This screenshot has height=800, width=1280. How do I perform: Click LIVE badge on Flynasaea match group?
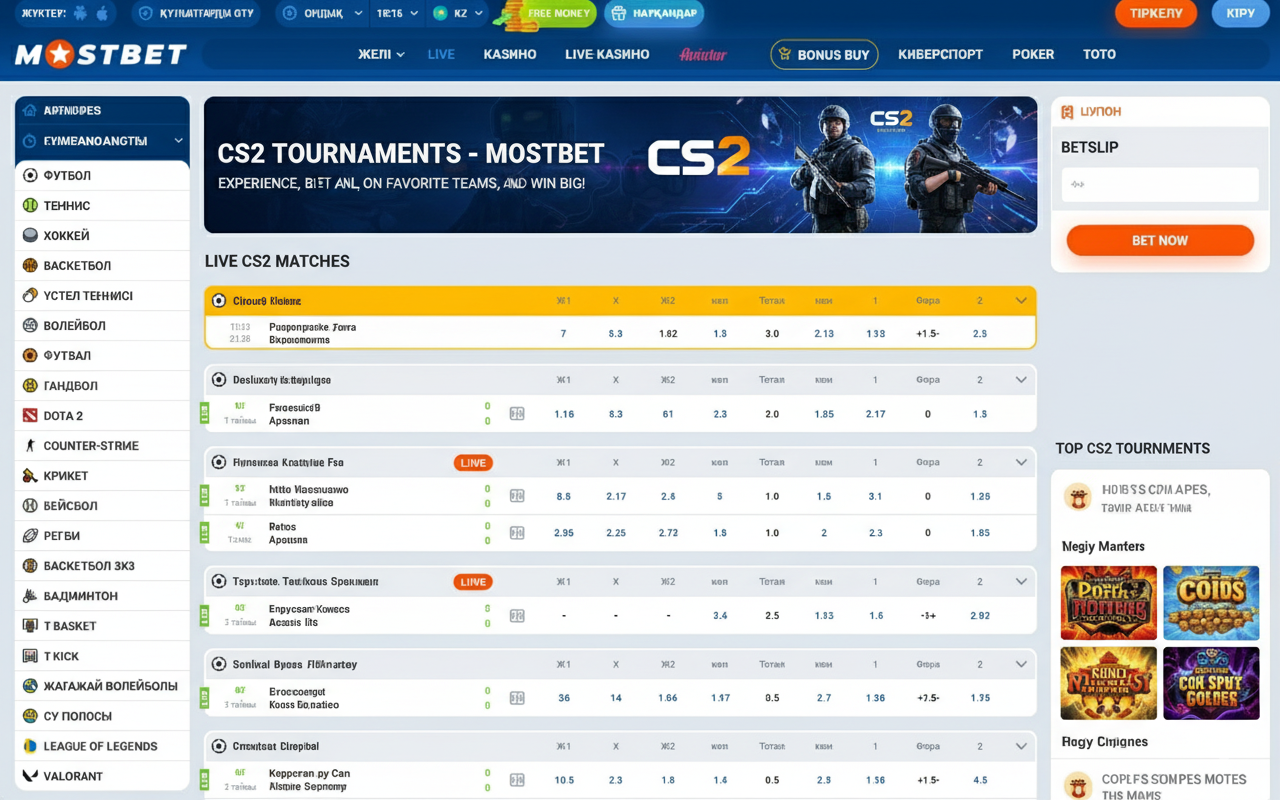pyautogui.click(x=473, y=463)
